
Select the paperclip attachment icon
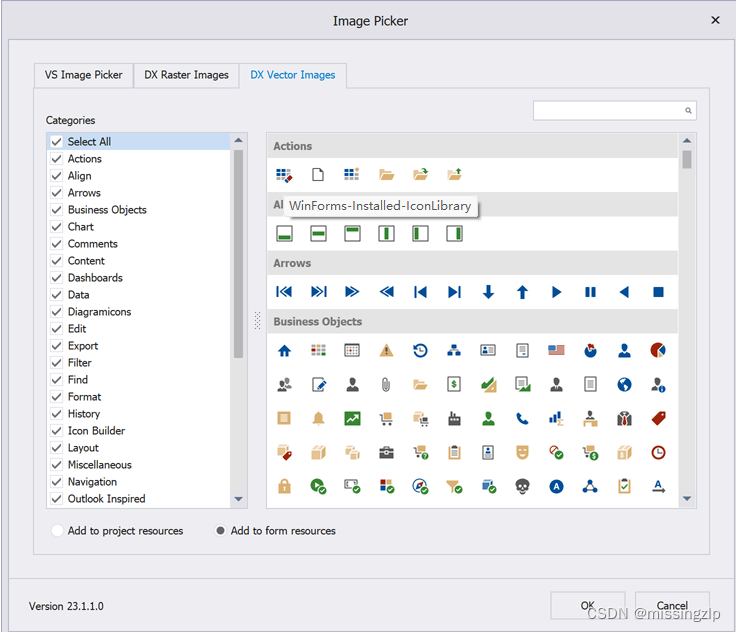click(386, 385)
